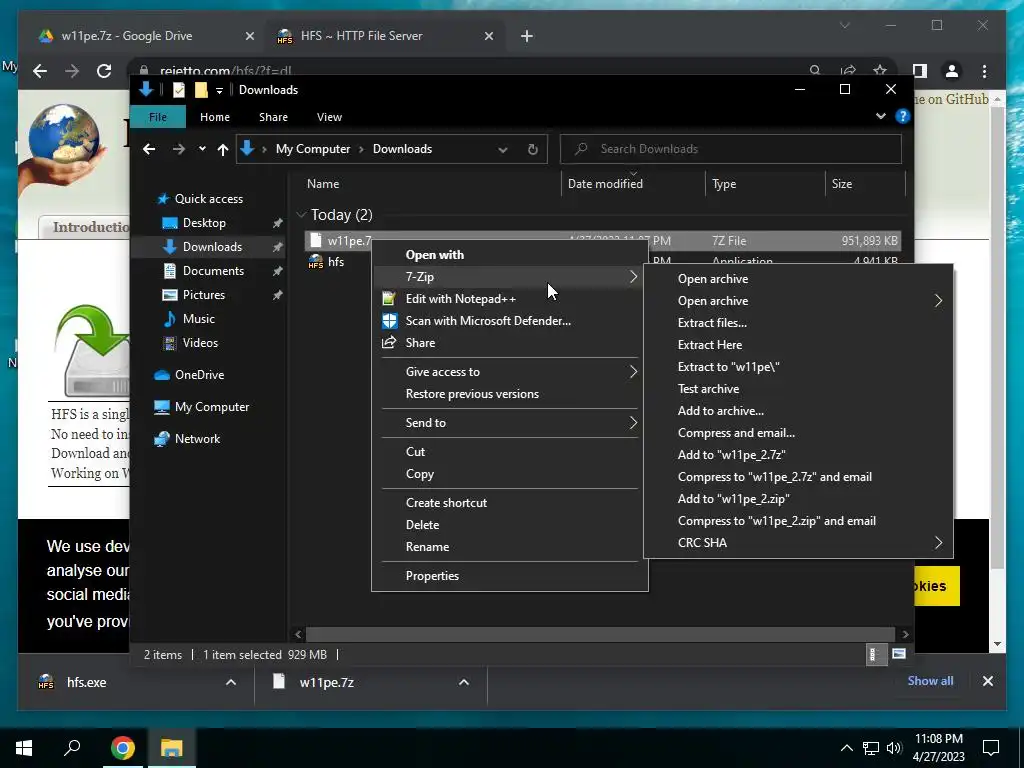Expand the CRC SHA submenu

click(x=938, y=543)
